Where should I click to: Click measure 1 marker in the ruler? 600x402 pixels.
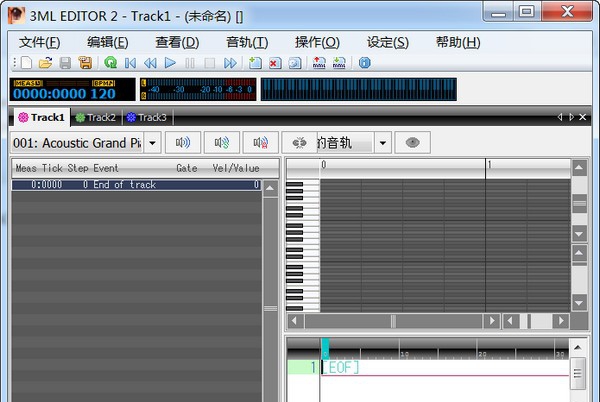click(x=490, y=164)
